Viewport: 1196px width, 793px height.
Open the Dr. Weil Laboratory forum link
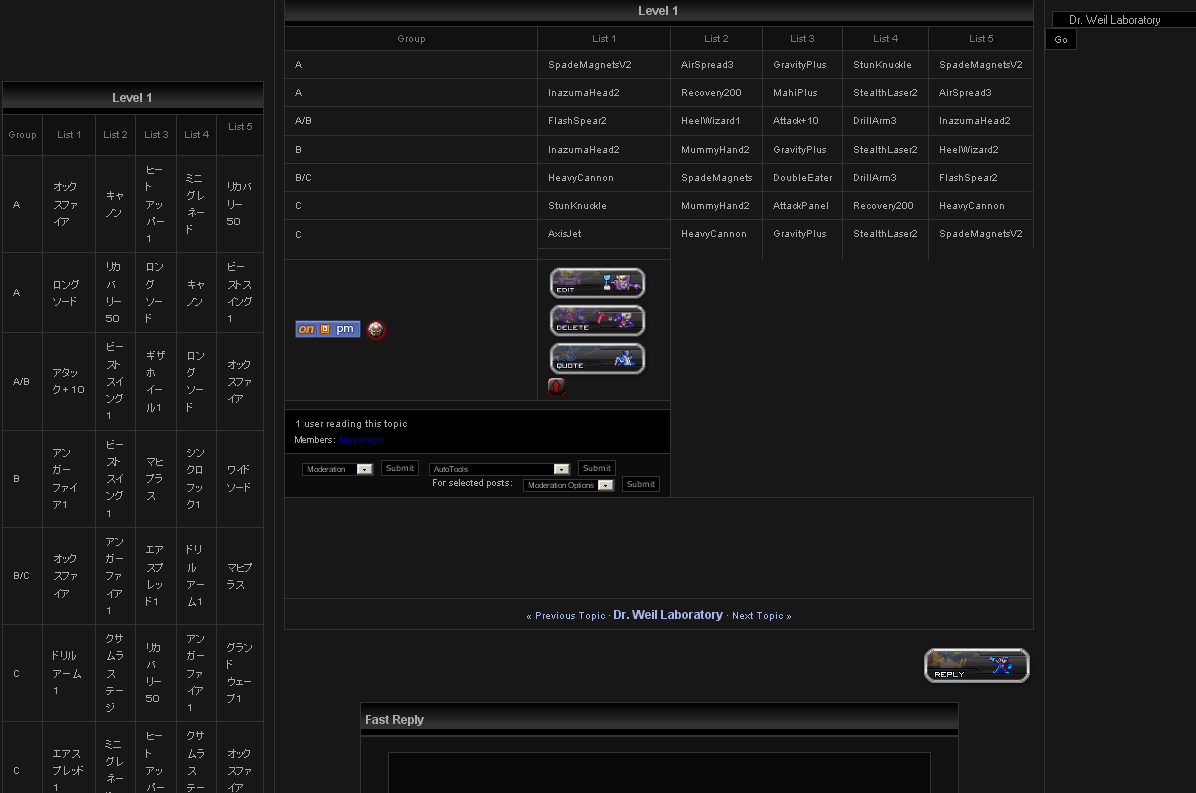(668, 615)
